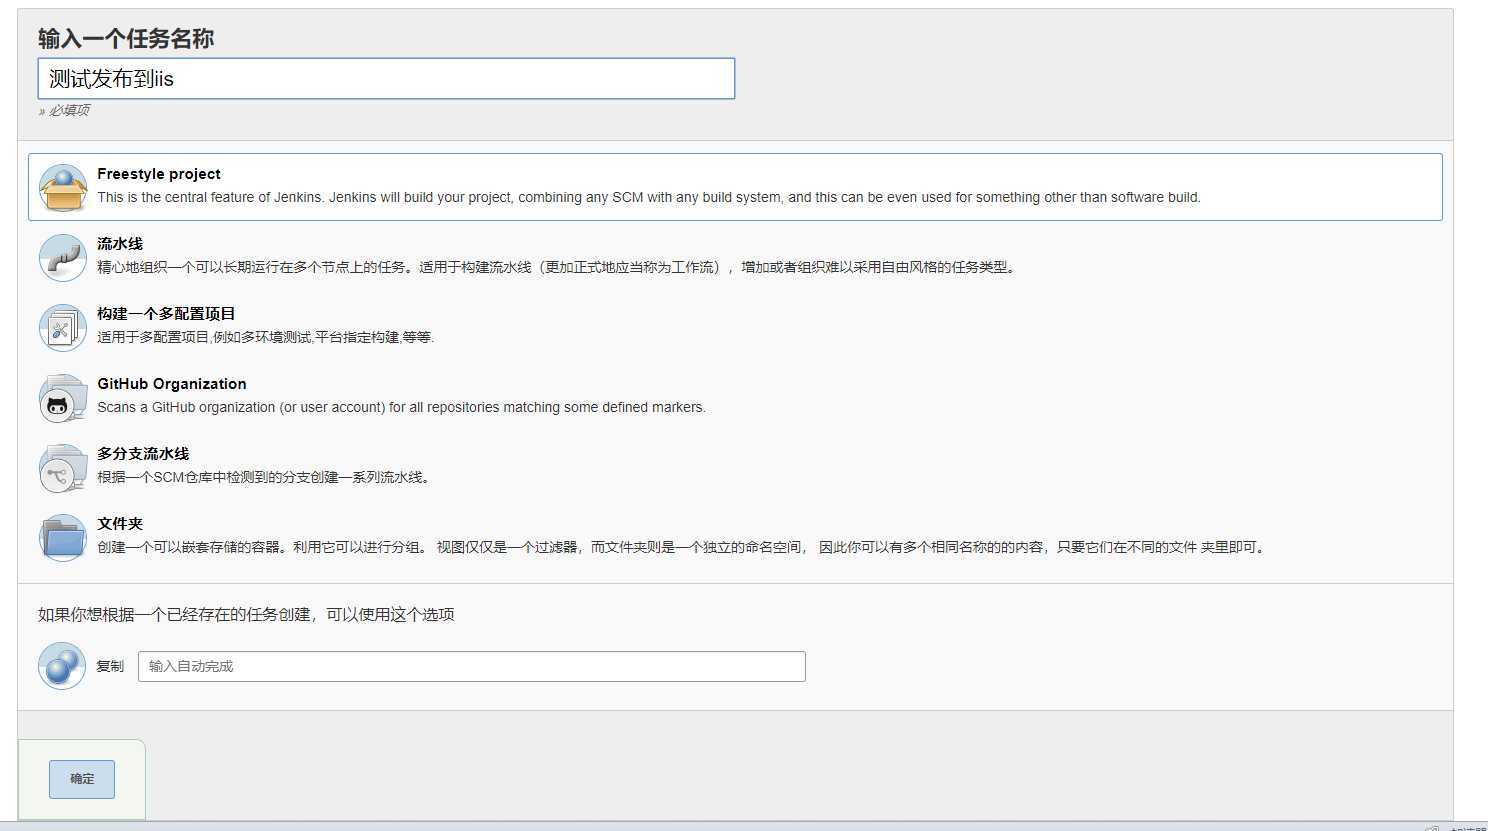Click the 确定 button
Viewport: 1488px width, 831px height.
(x=82, y=779)
